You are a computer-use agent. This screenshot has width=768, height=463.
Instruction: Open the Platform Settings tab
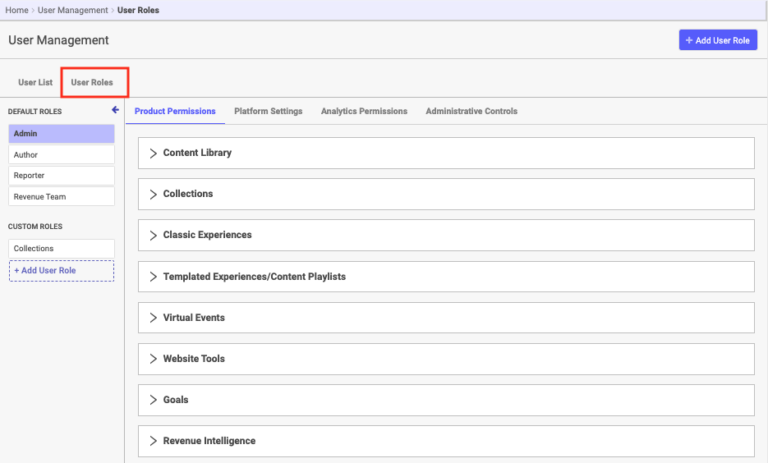tap(268, 111)
